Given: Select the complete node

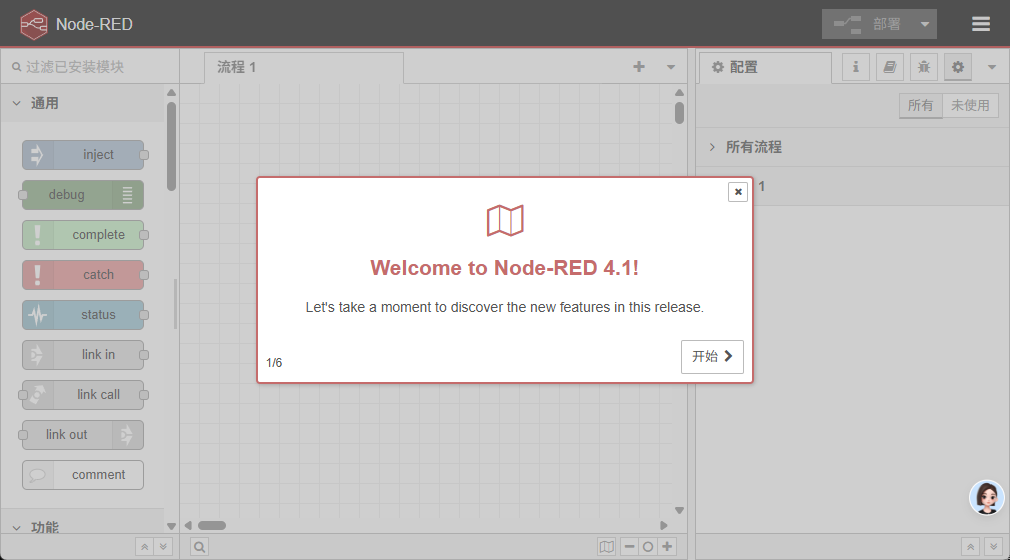Looking at the screenshot, I should [83, 235].
